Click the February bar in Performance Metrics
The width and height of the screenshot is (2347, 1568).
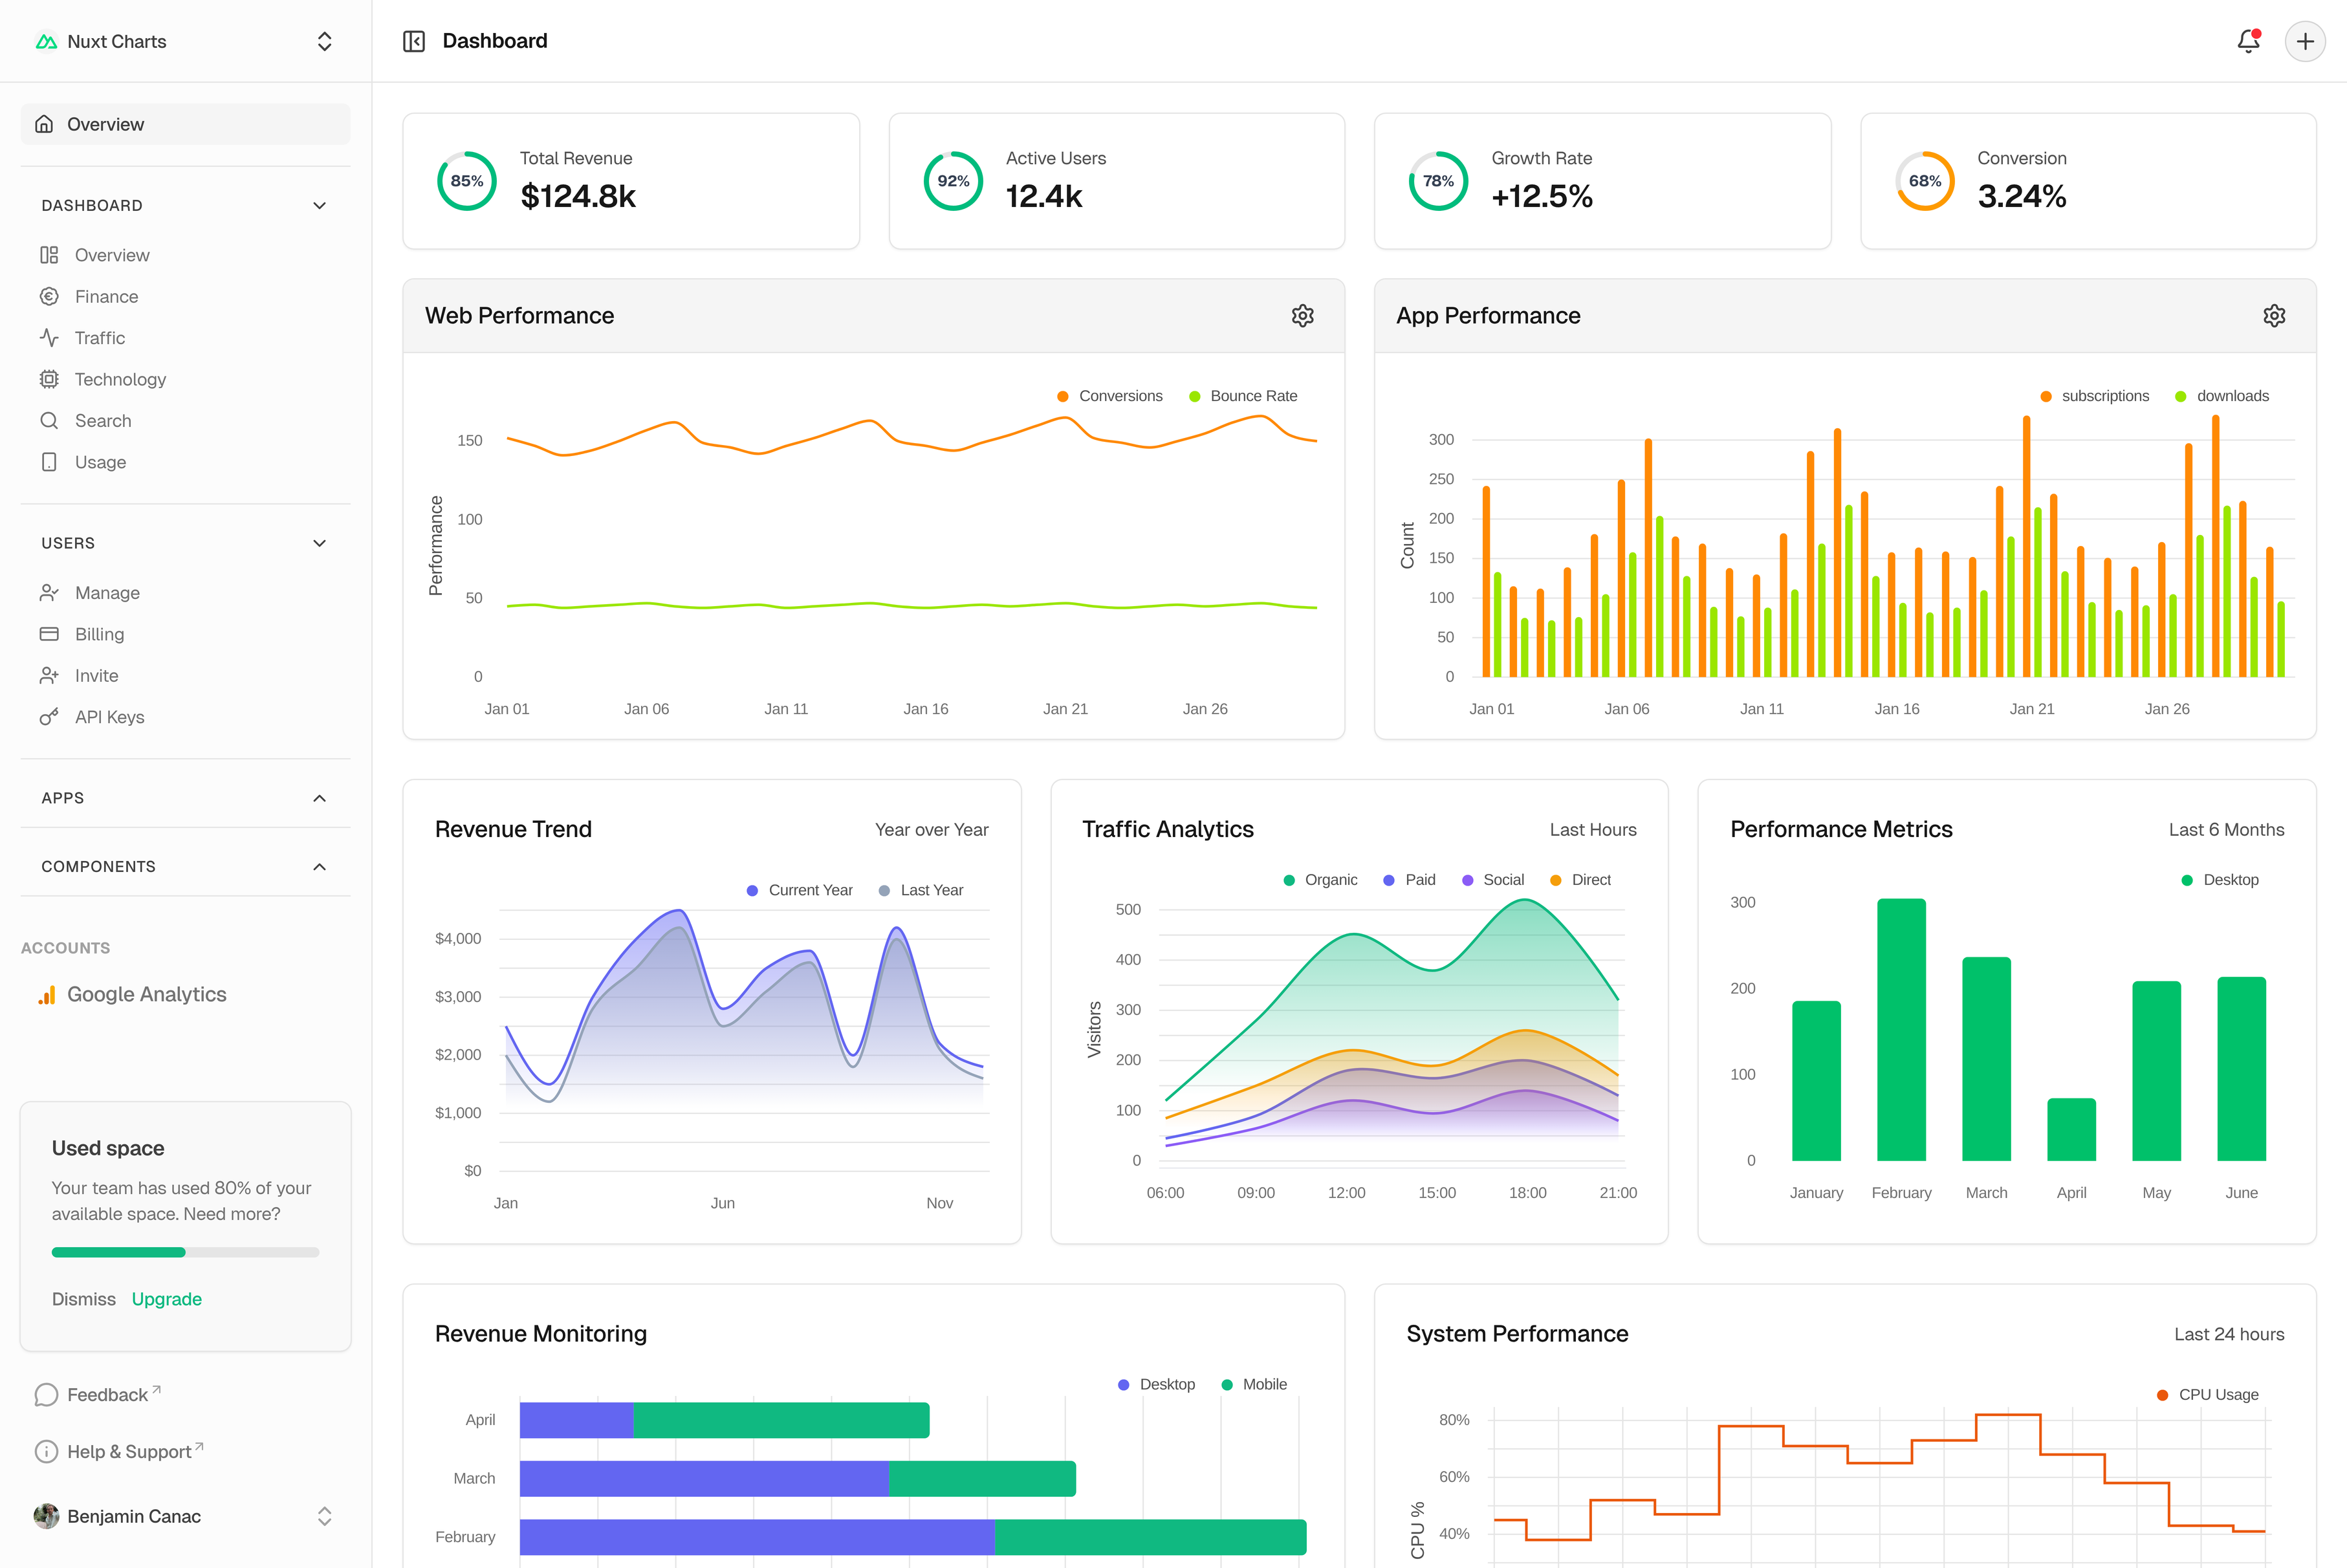[1901, 1030]
